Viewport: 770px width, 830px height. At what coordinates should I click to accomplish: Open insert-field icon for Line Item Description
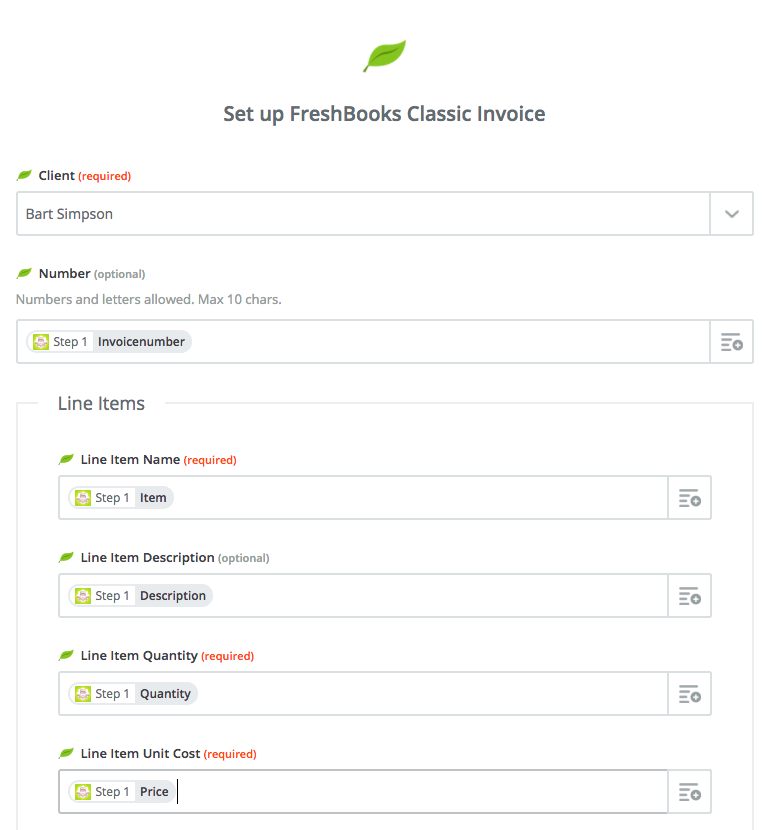pyautogui.click(x=690, y=596)
